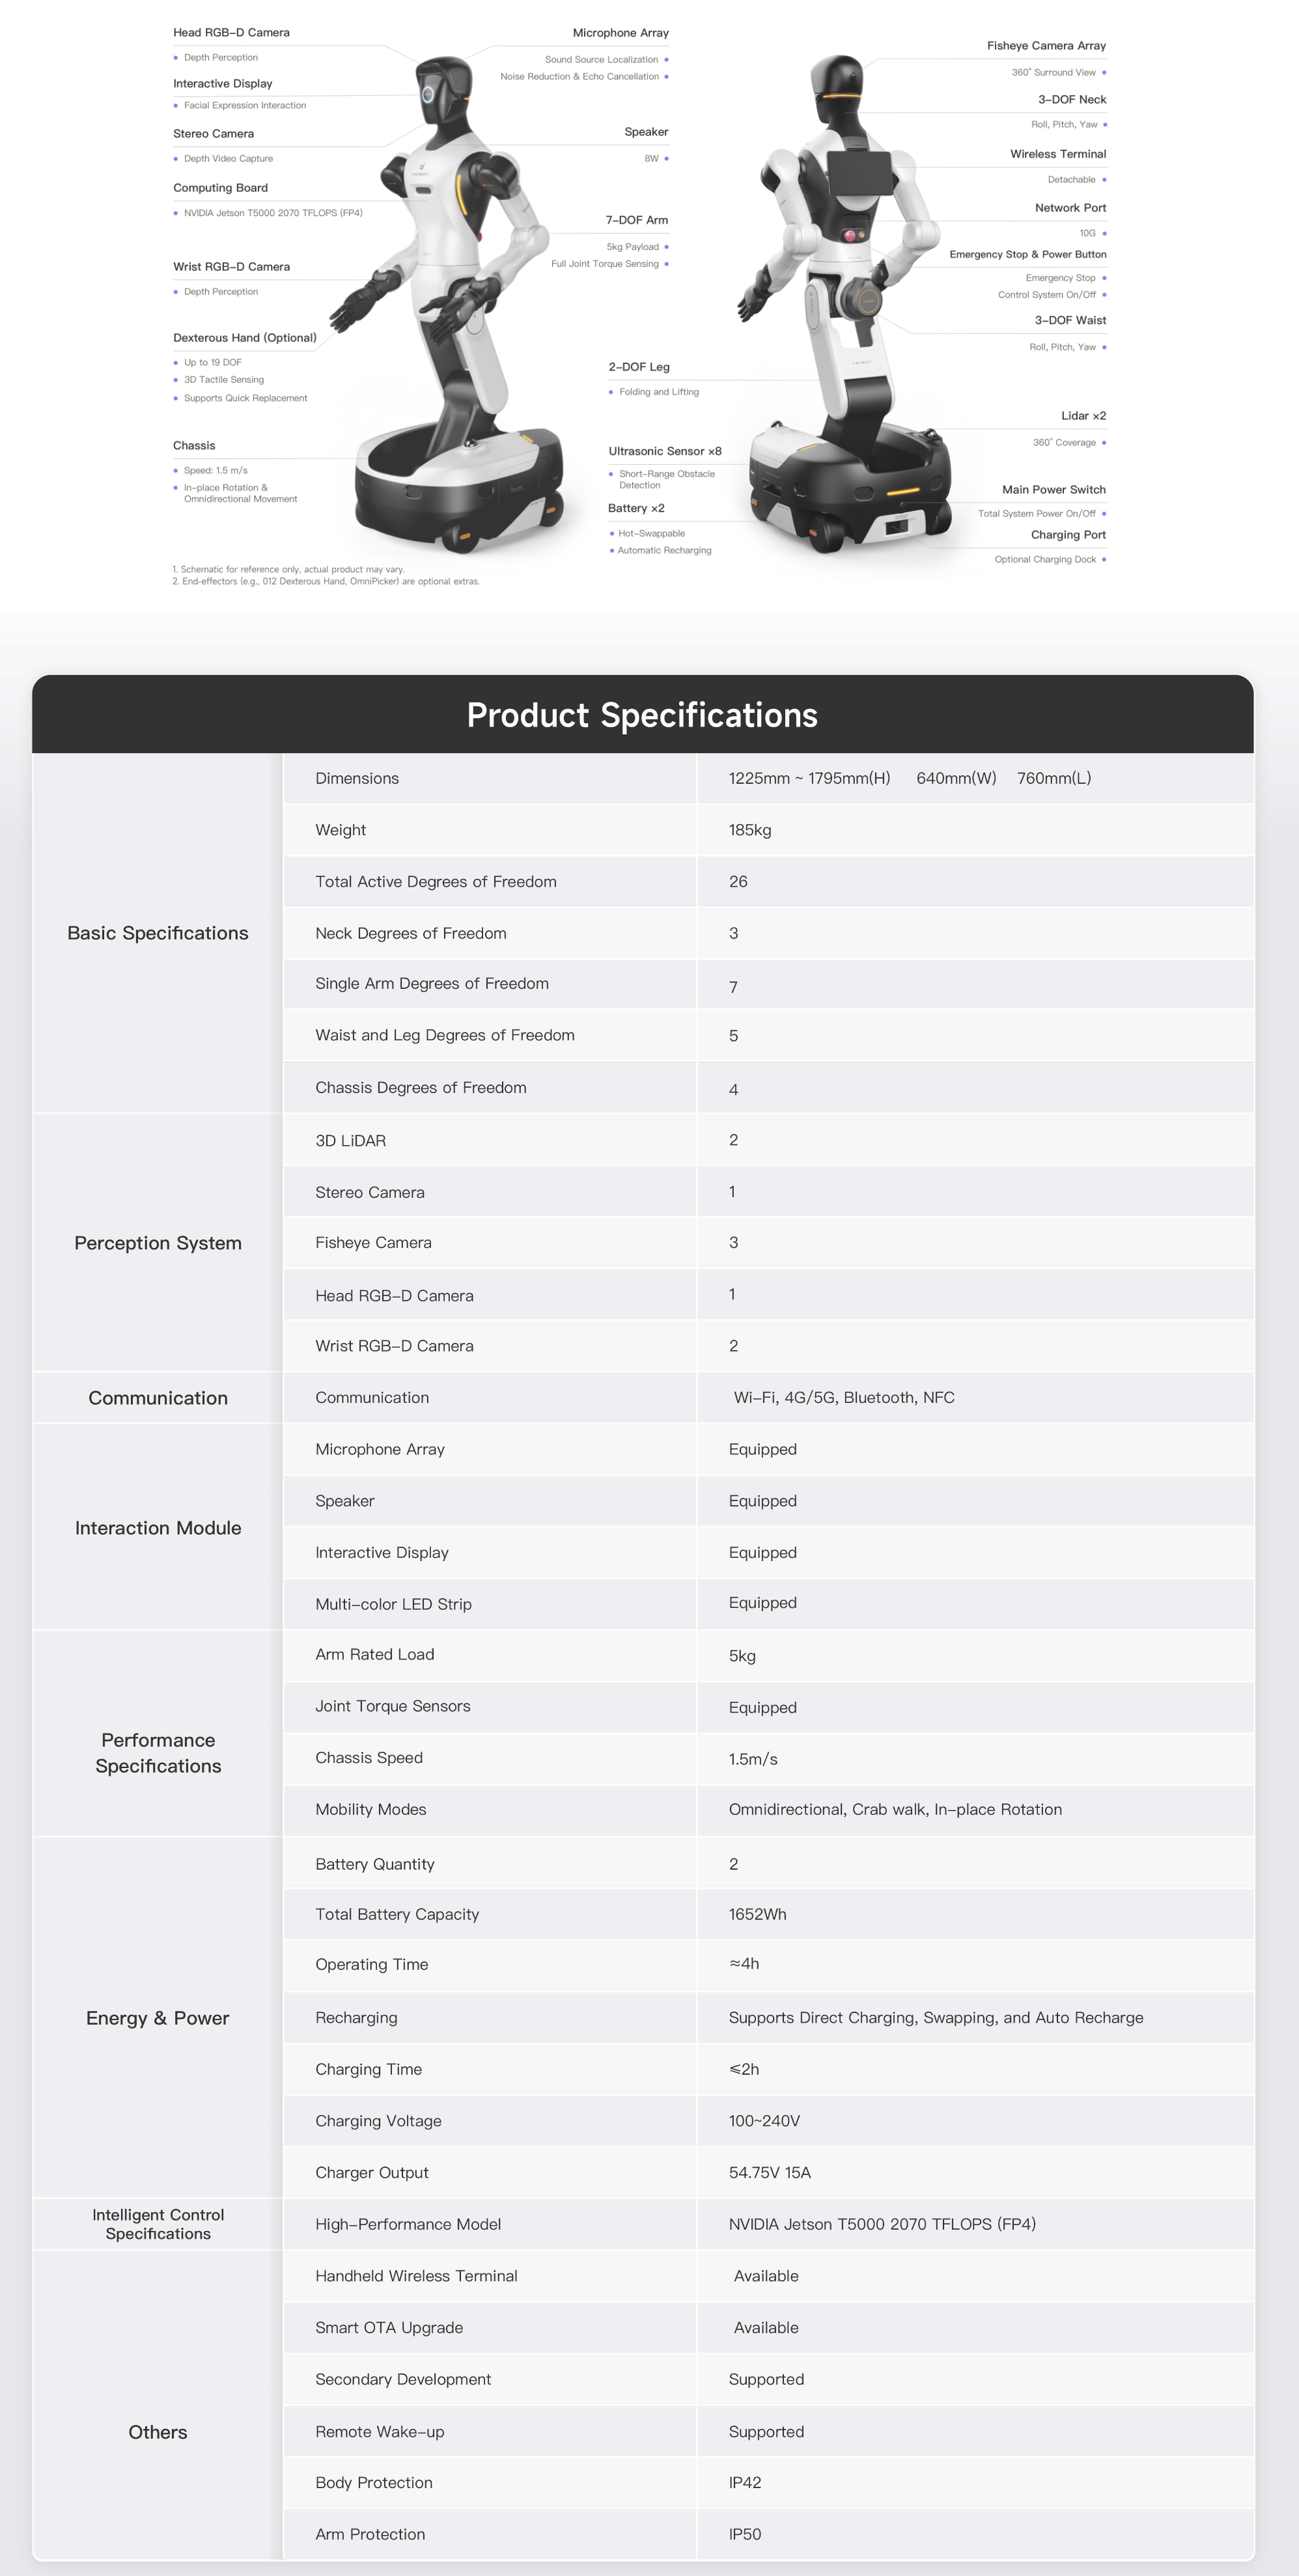1299x2576 pixels.
Task: Click the "Perception System" category cell
Action: tap(158, 1243)
